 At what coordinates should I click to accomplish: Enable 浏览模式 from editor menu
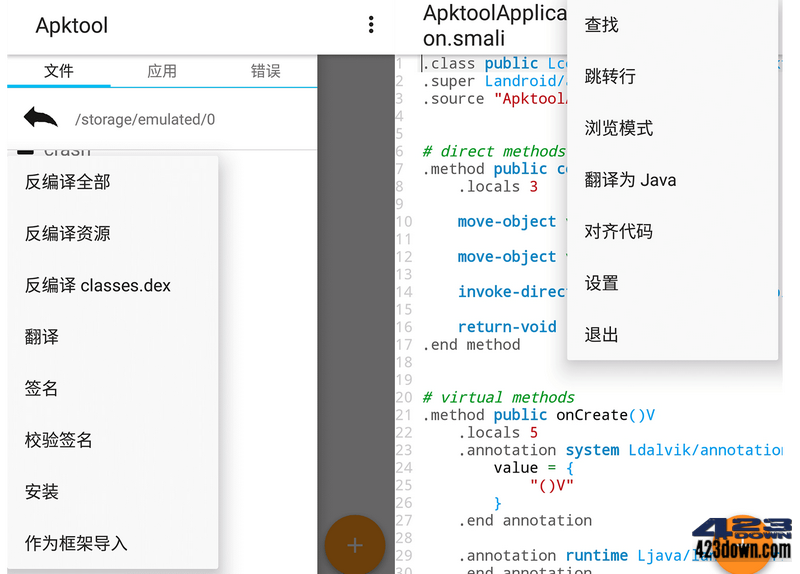[619, 128]
